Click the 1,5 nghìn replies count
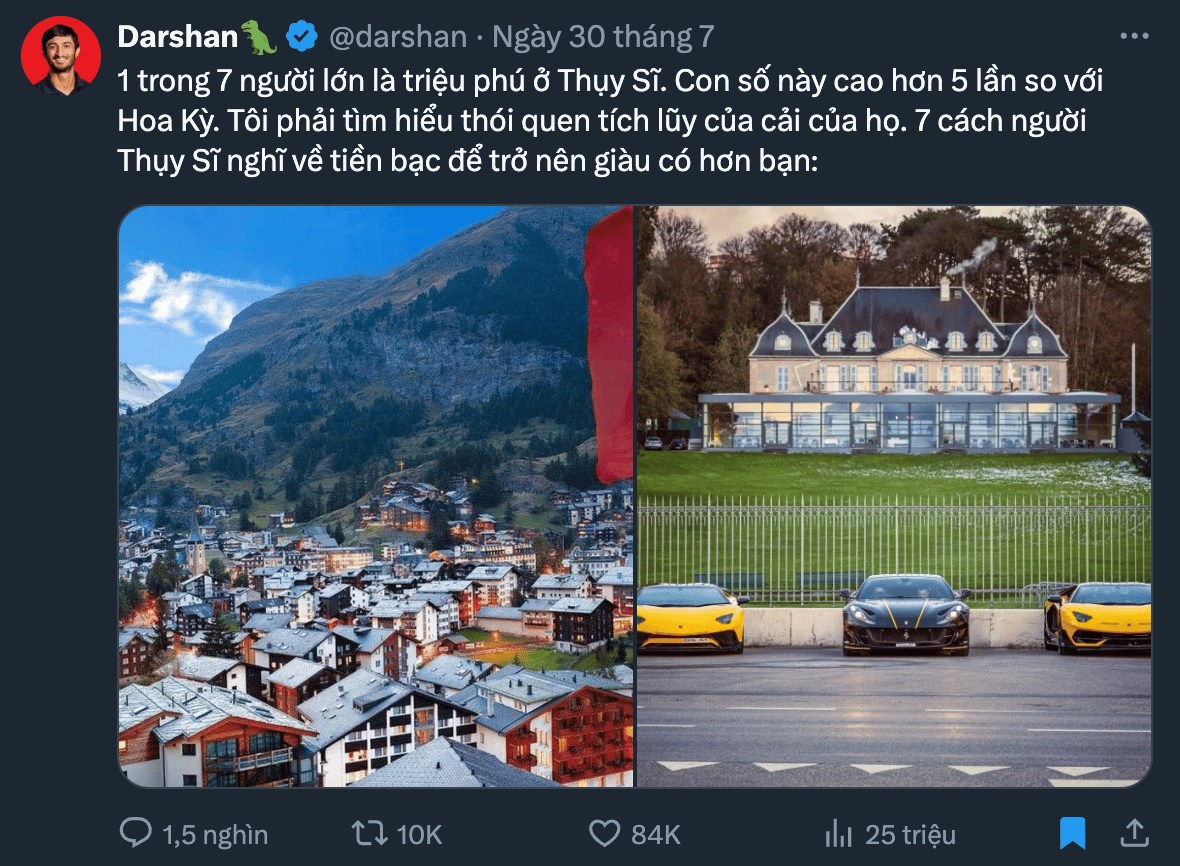Viewport: 1180px width, 866px height. [215, 834]
